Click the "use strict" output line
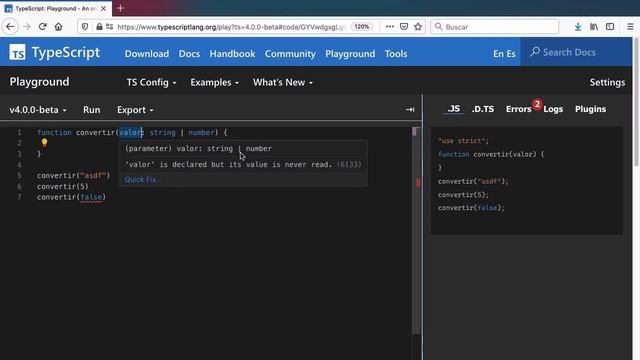Image resolution: width=640 pixels, height=360 pixels. (x=463, y=141)
